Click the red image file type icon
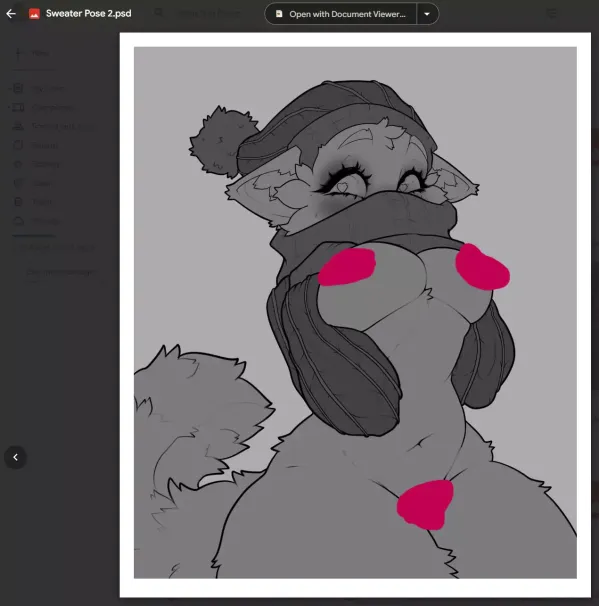The width and height of the screenshot is (599, 606). pos(34,14)
